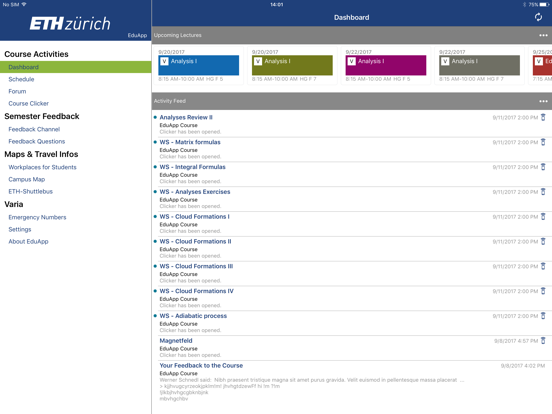Tap the Upcoming Lectures section header

tap(352, 35)
